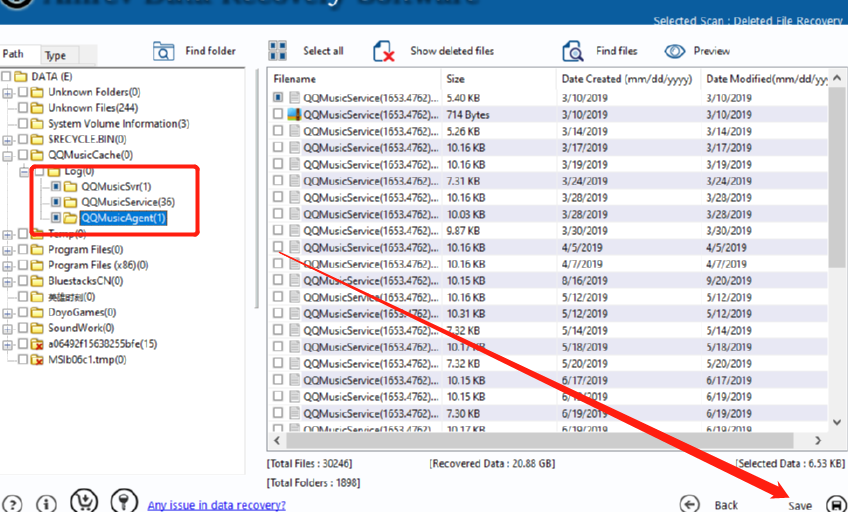Screen dimensions: 848x512
Task: Click the file list scroll left arrow
Action: pyautogui.click(x=277, y=440)
